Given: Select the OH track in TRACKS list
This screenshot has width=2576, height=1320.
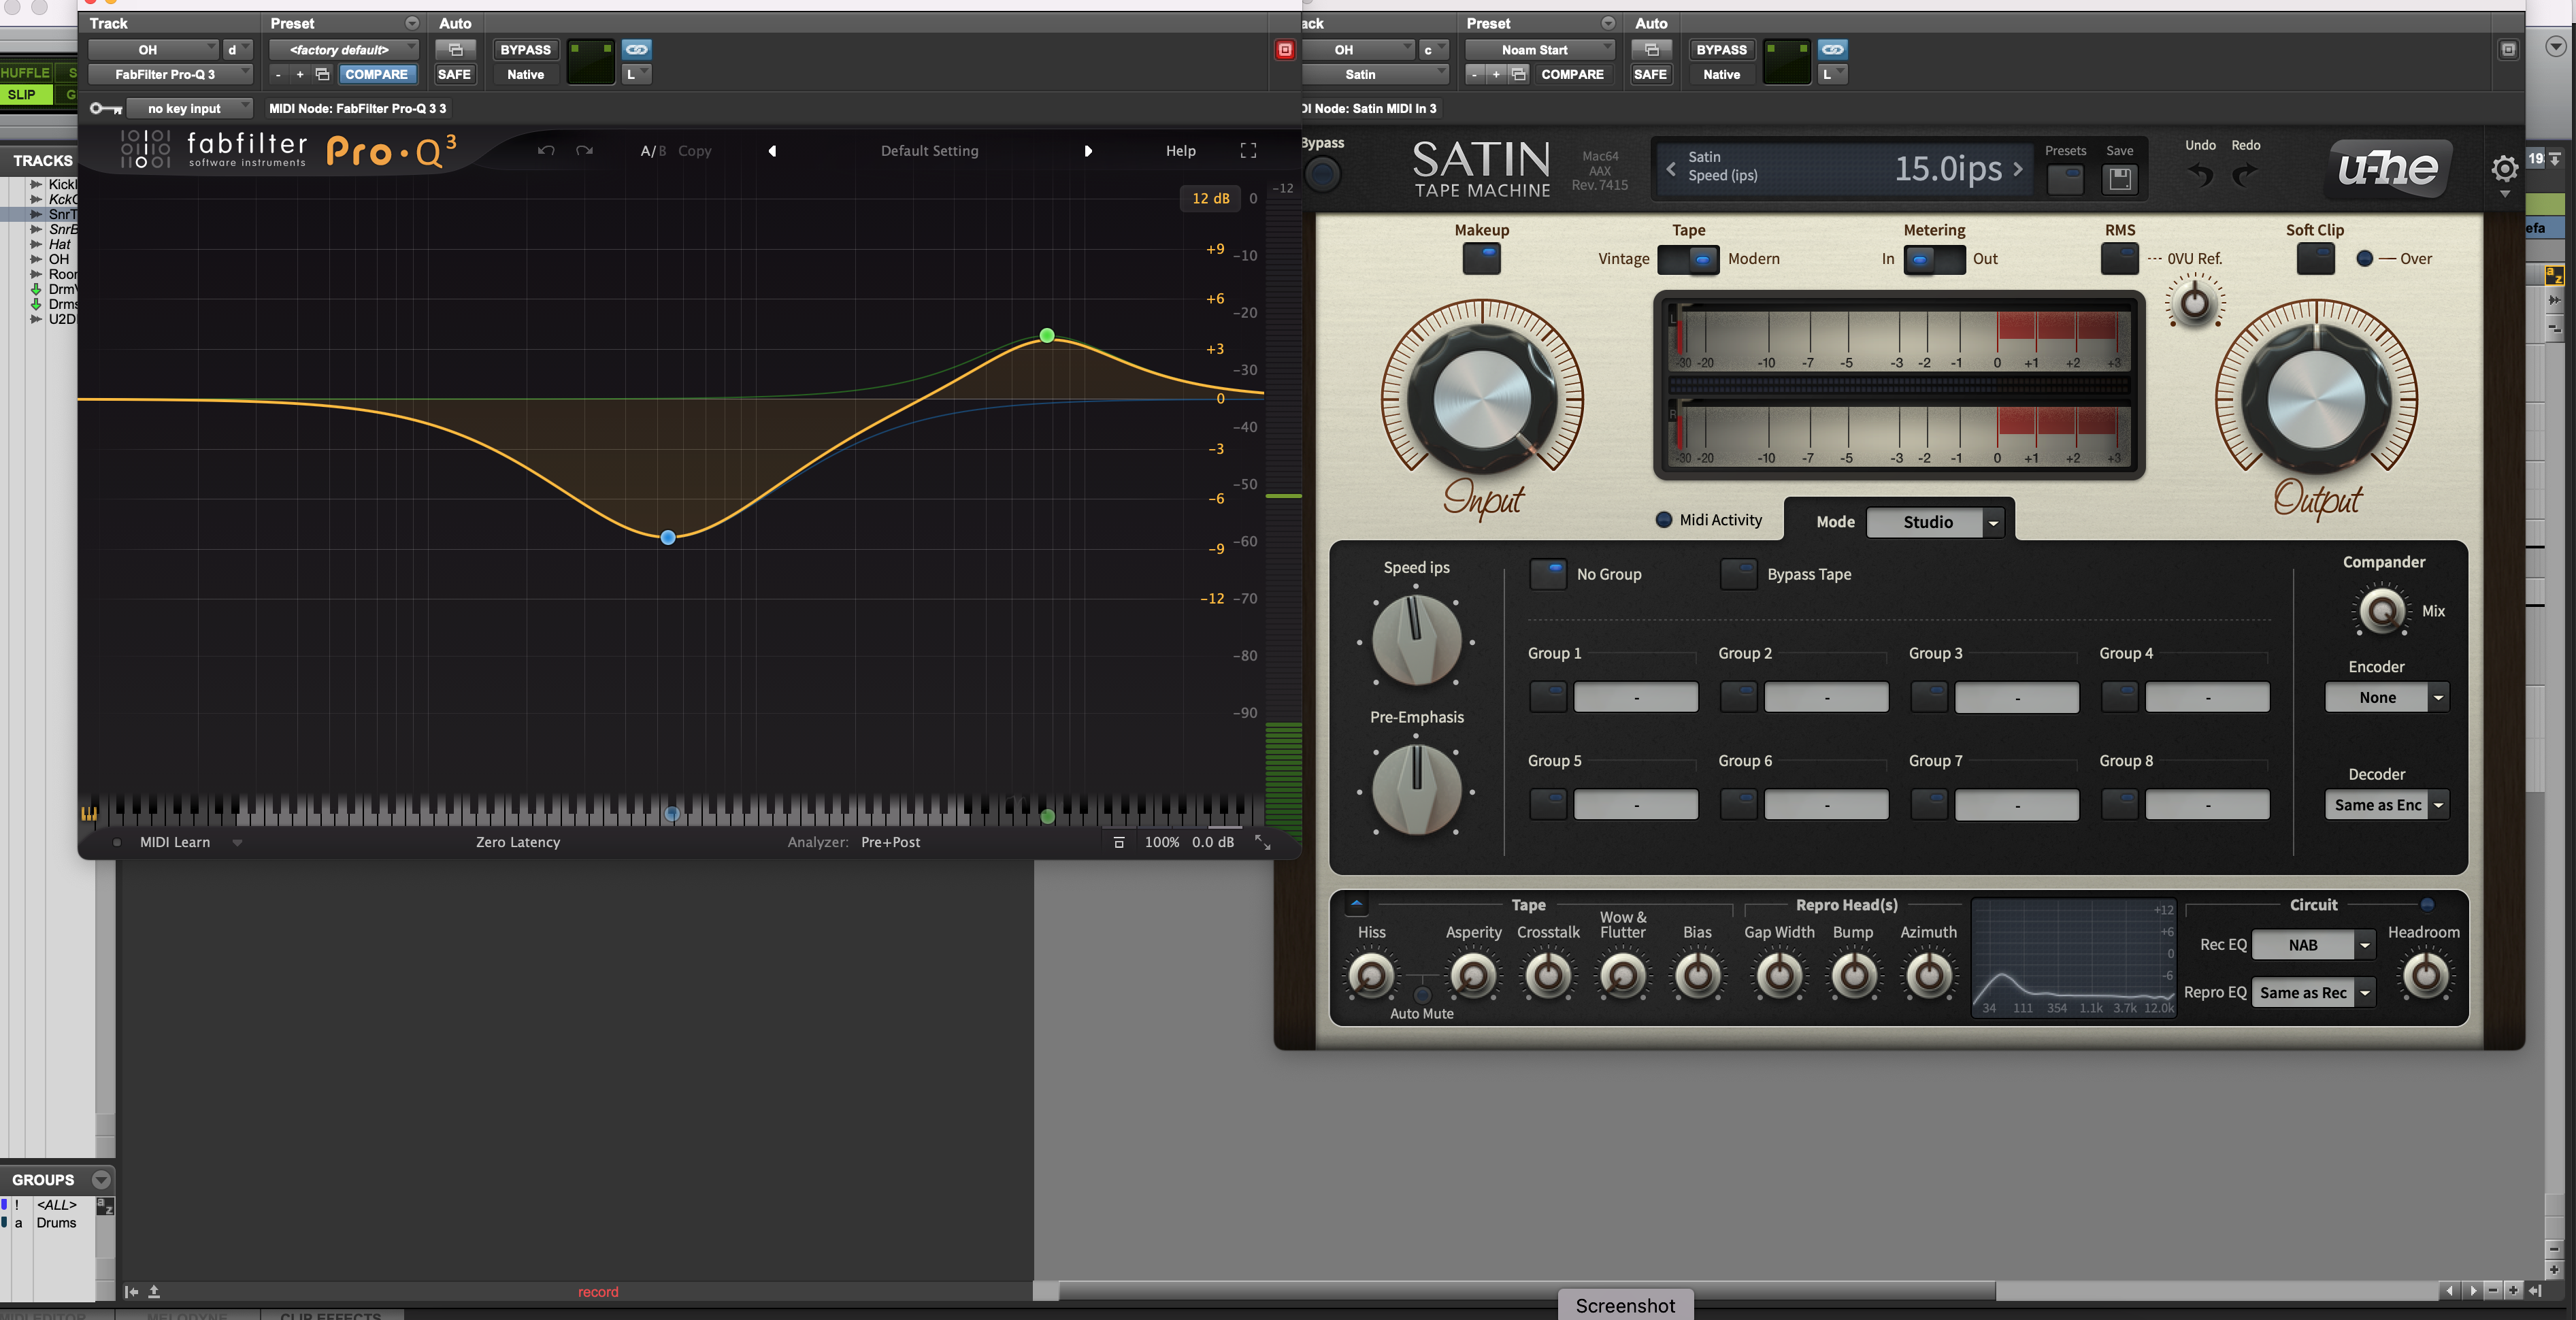Looking at the screenshot, I should (x=59, y=259).
